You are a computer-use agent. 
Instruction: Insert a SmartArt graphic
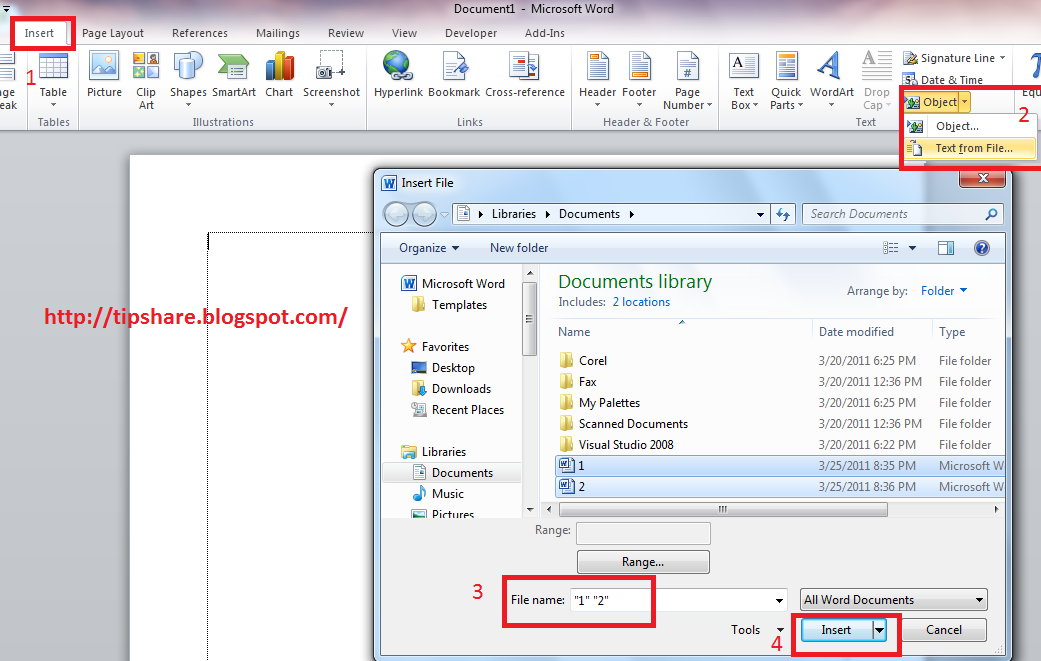click(x=234, y=76)
